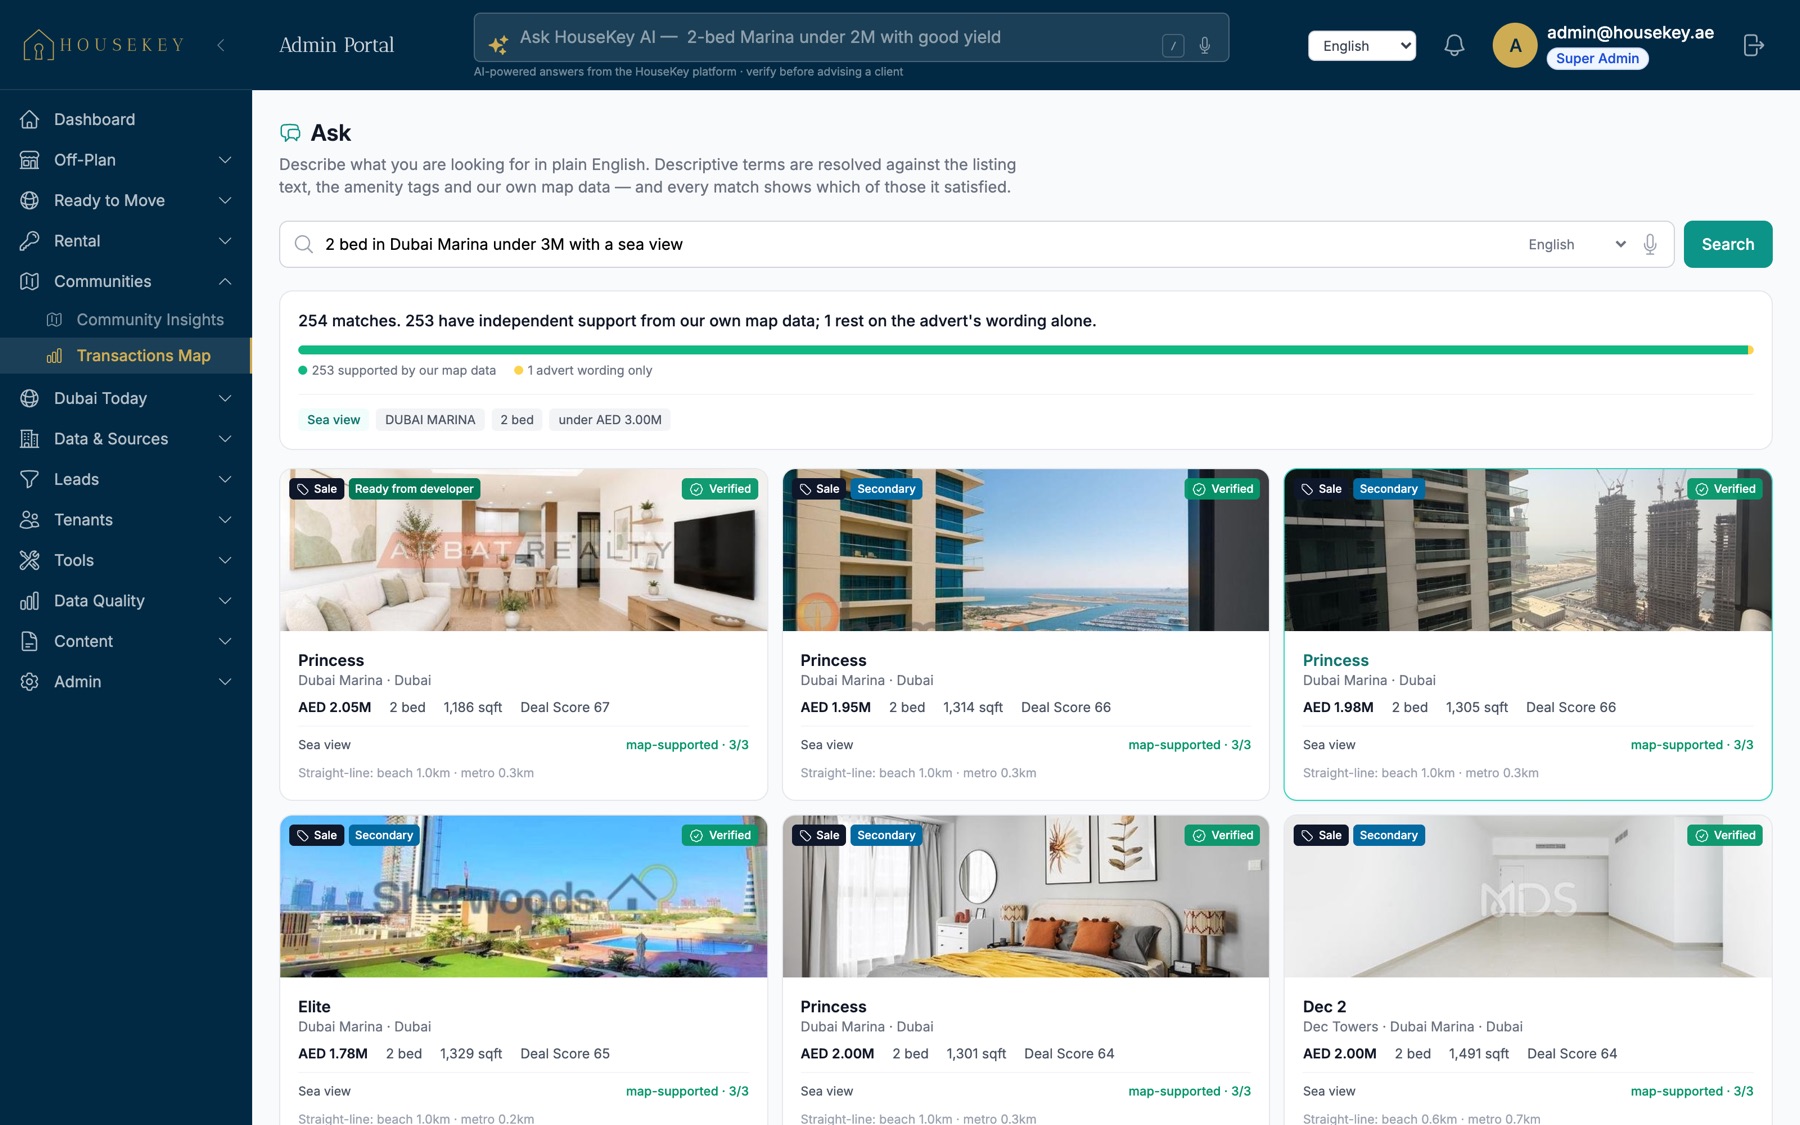The image size is (1800, 1125).
Task: Click the magnifier icon in Ask search box
Action: pyautogui.click(x=303, y=244)
